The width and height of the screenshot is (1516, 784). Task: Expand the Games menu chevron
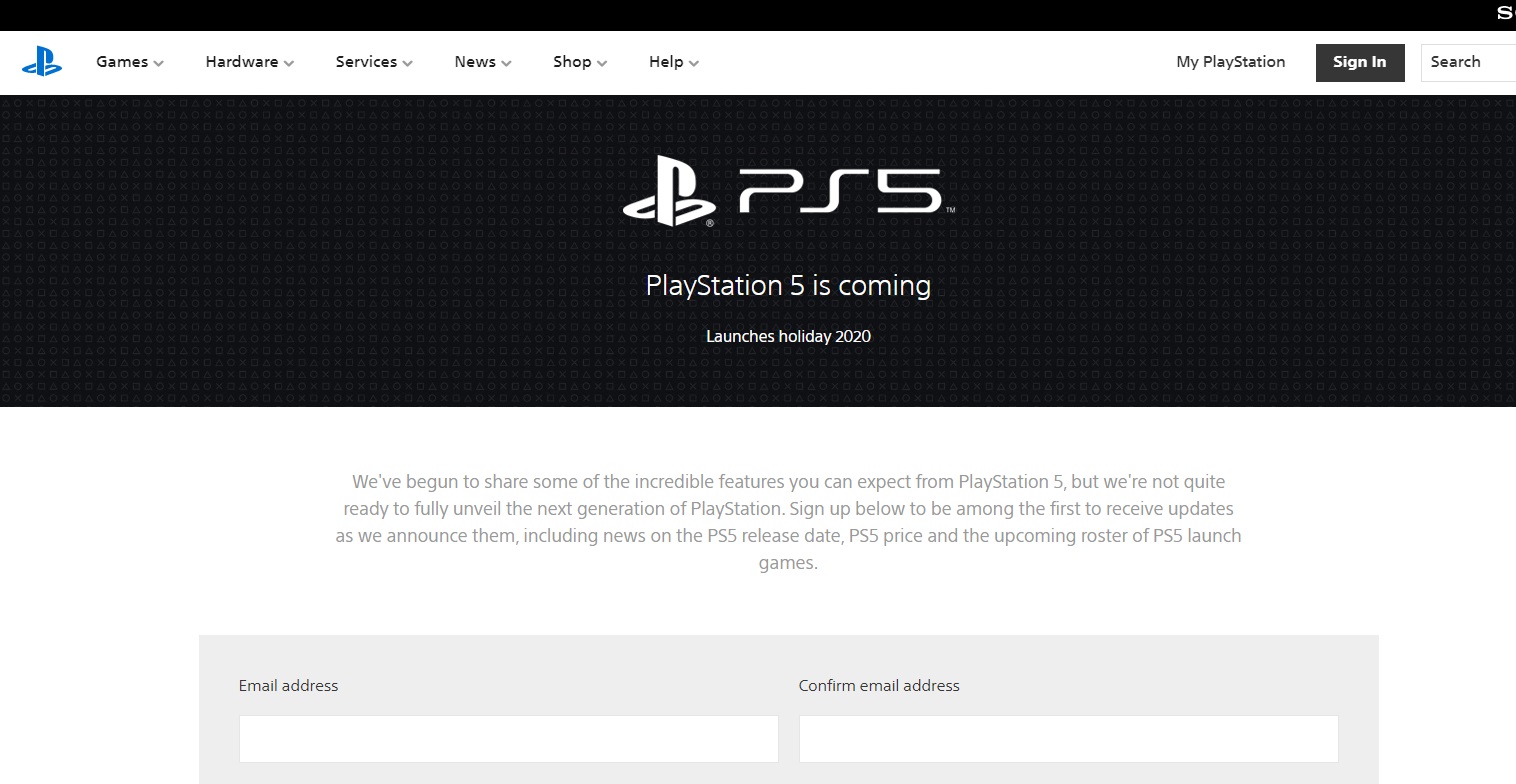tap(158, 63)
